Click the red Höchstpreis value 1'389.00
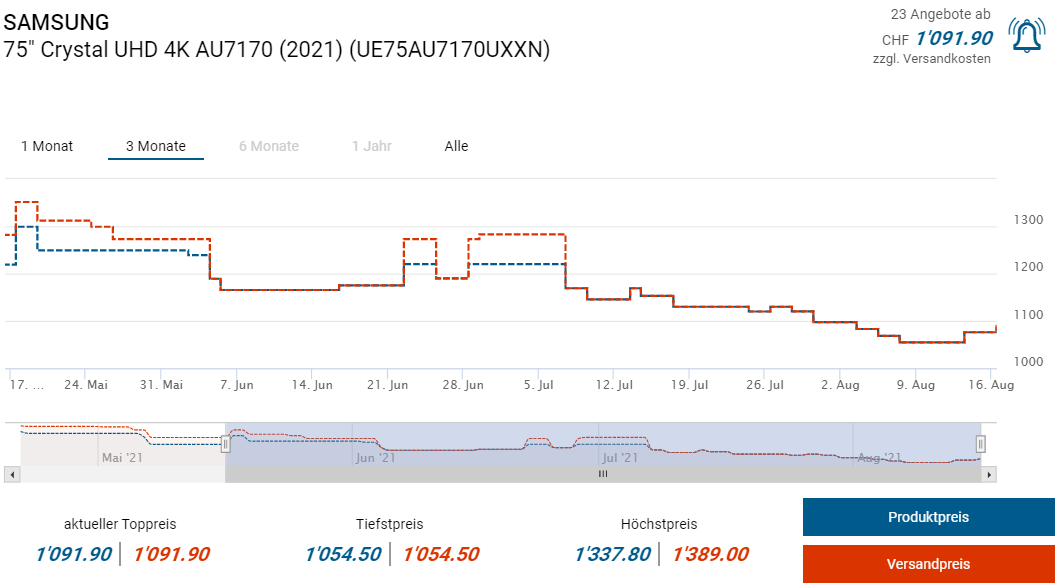This screenshot has height=587, width=1059. pyautogui.click(x=710, y=554)
